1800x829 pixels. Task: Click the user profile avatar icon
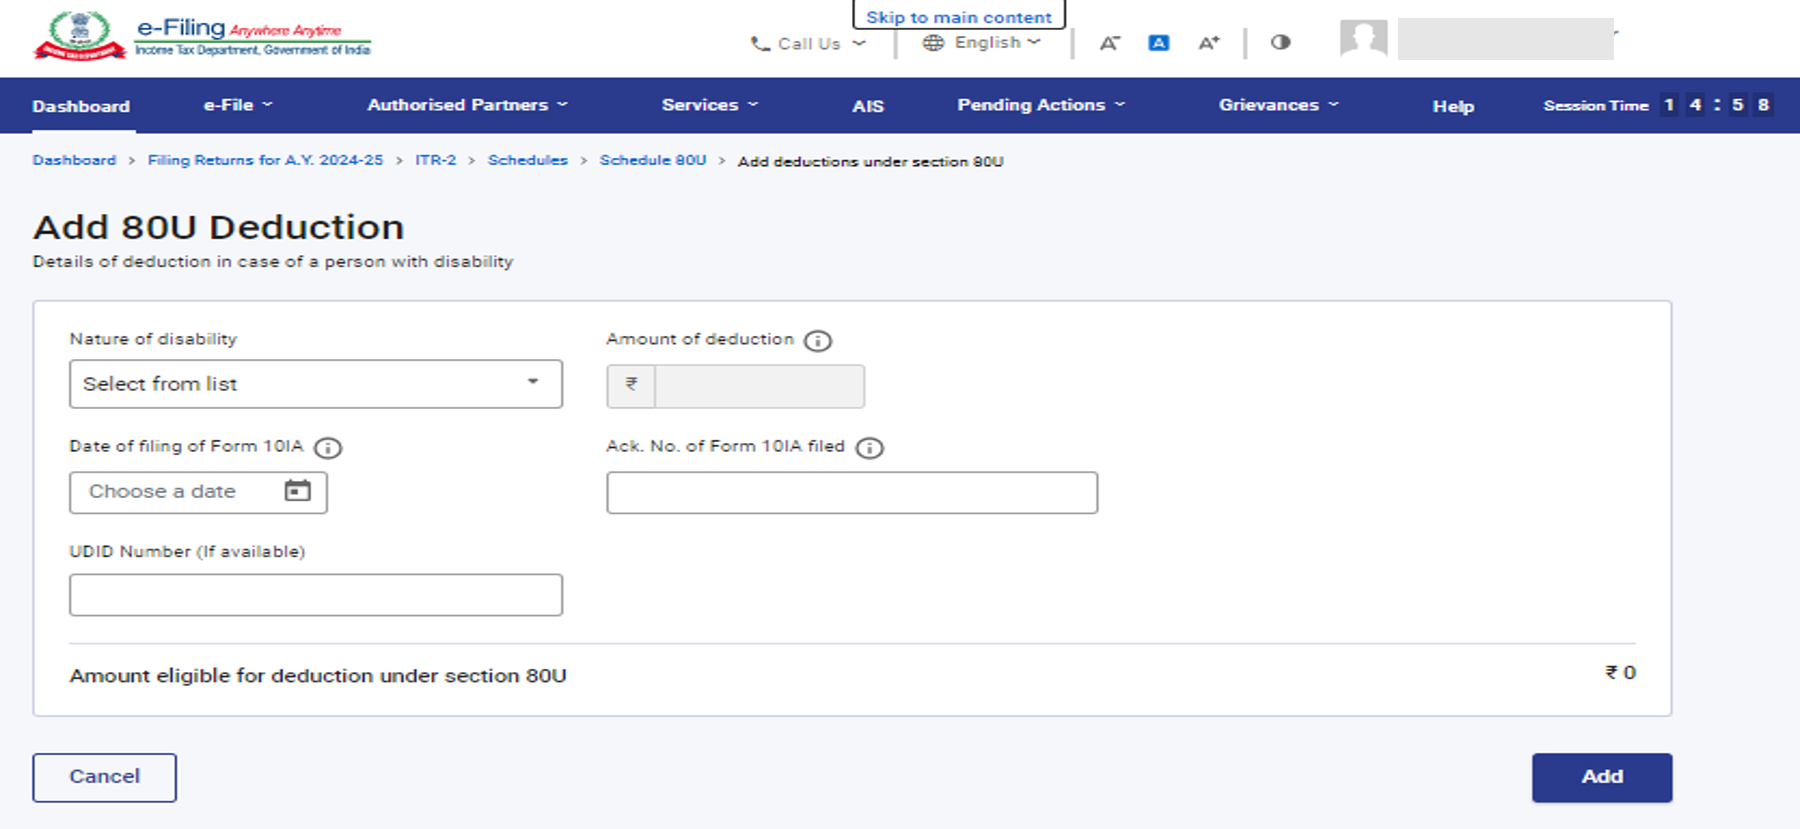click(x=1363, y=40)
